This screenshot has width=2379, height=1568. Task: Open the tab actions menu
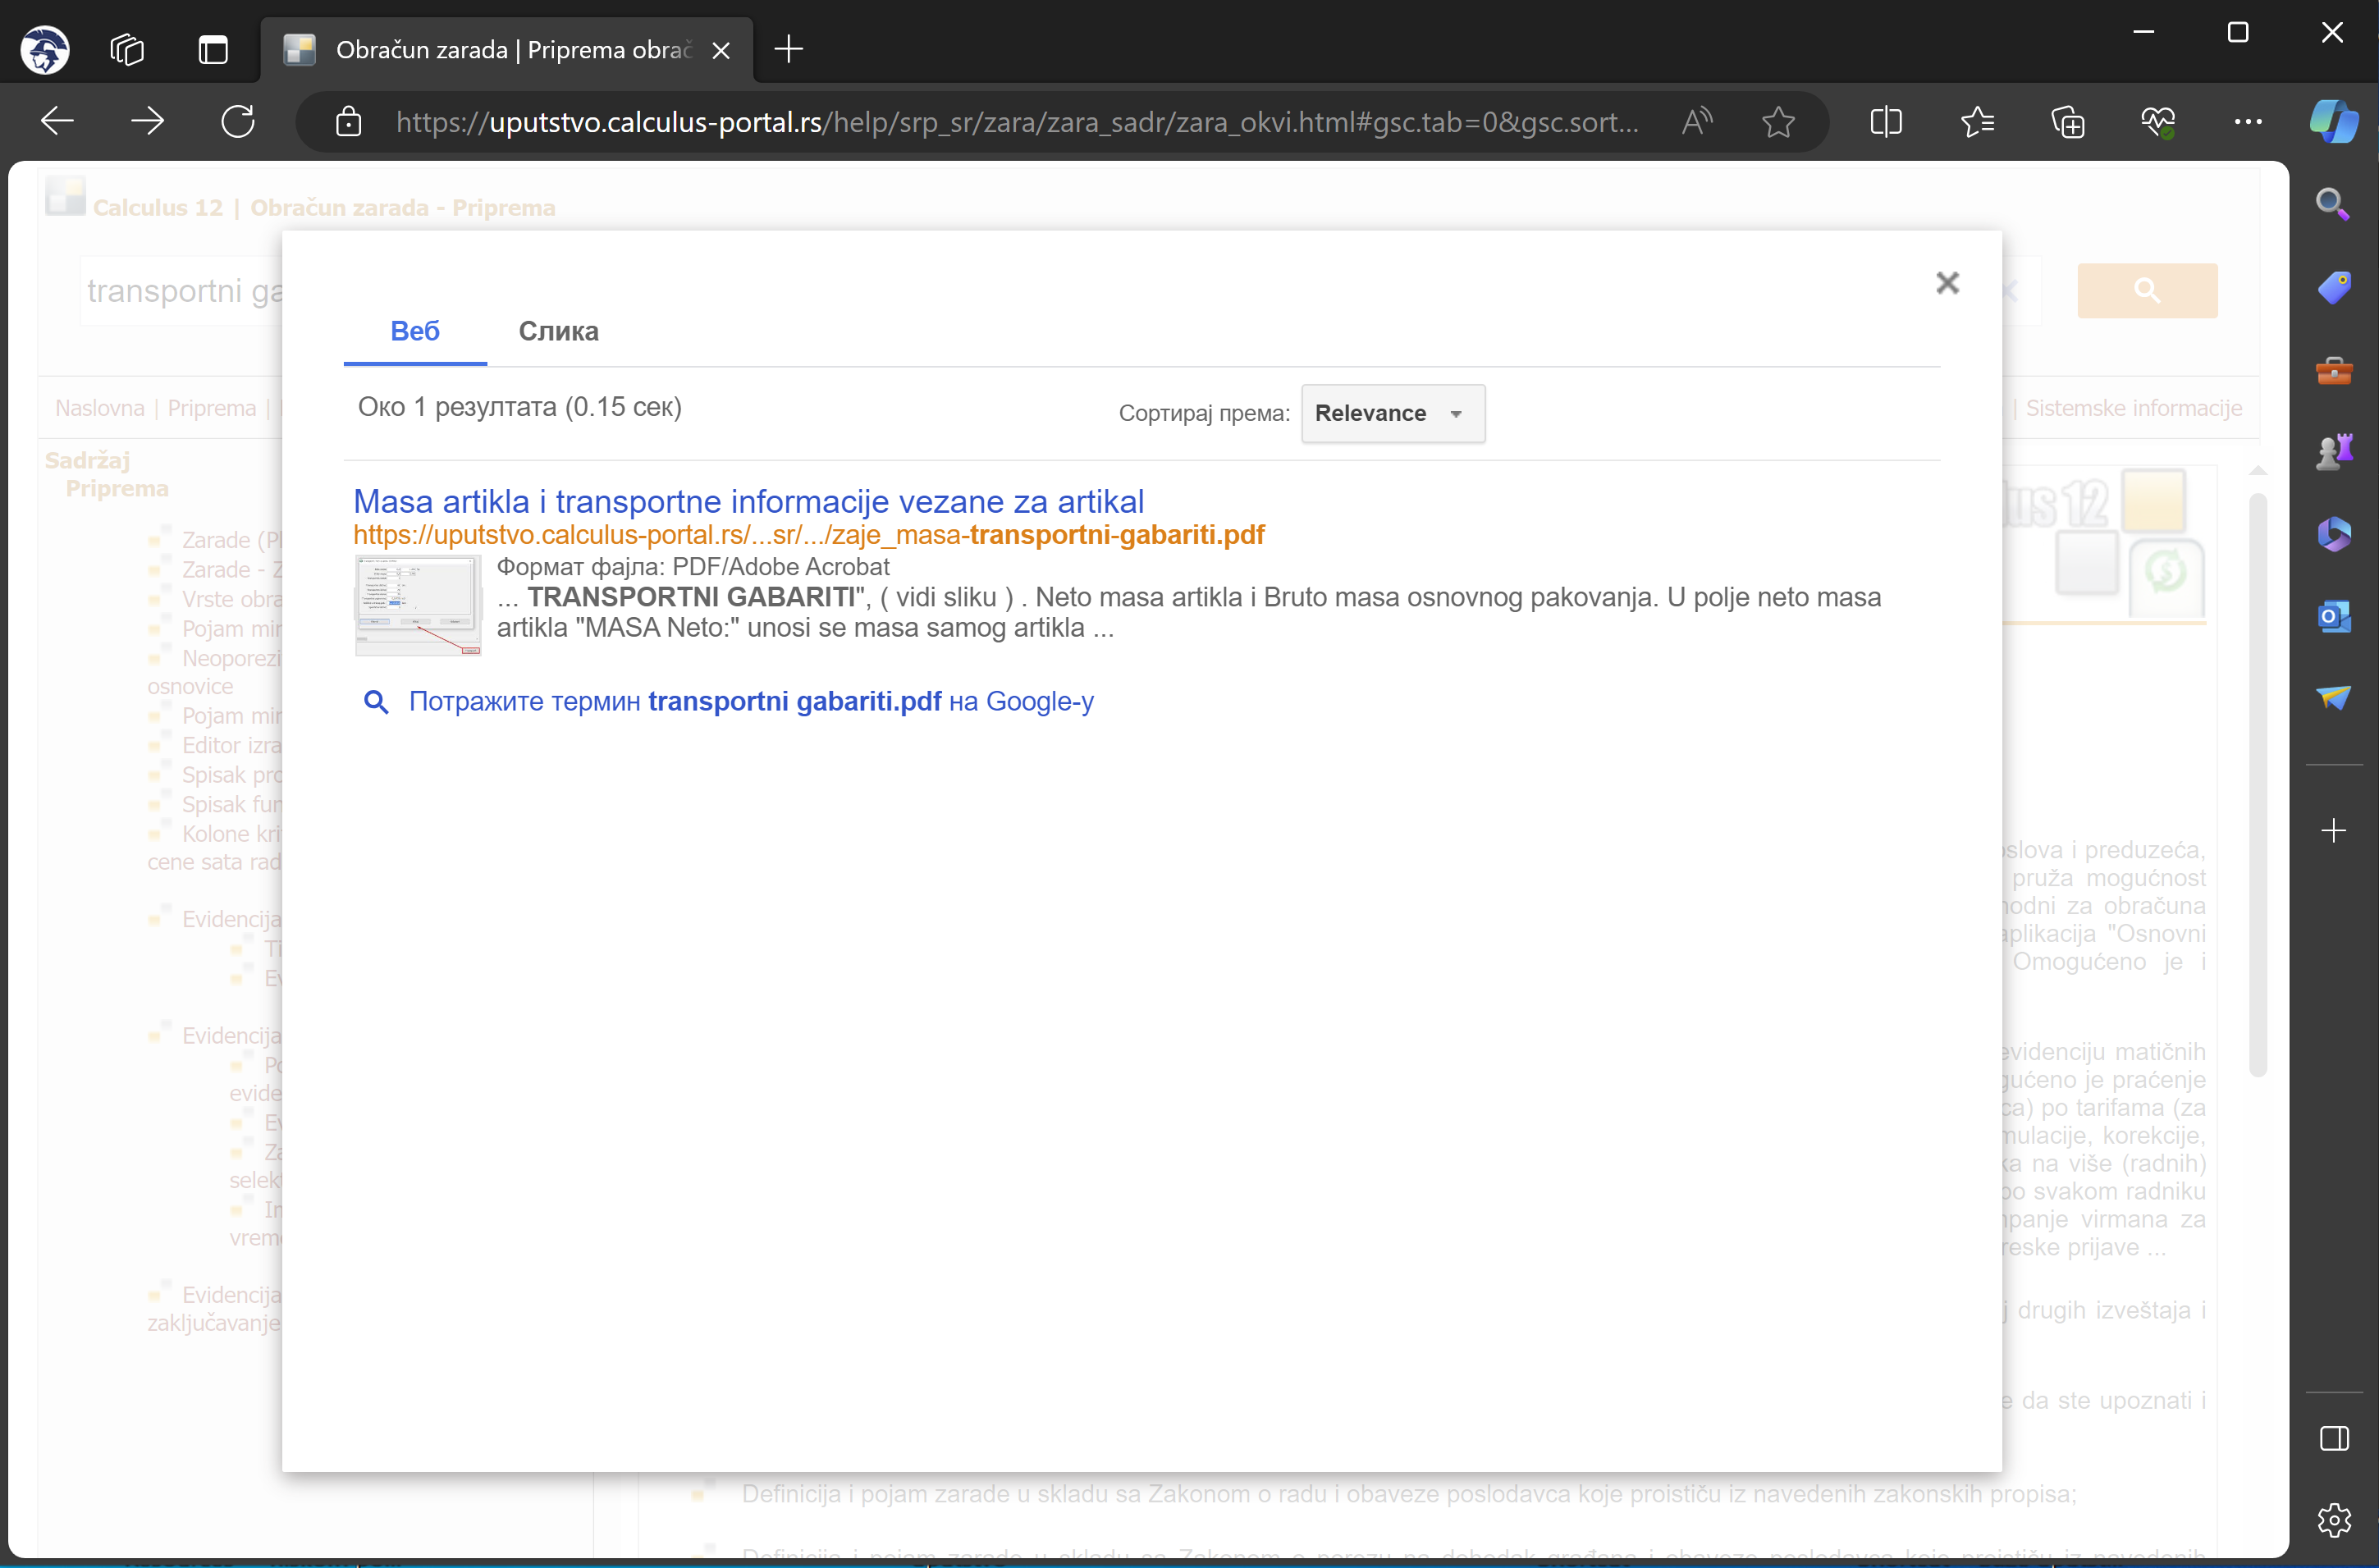213,49
